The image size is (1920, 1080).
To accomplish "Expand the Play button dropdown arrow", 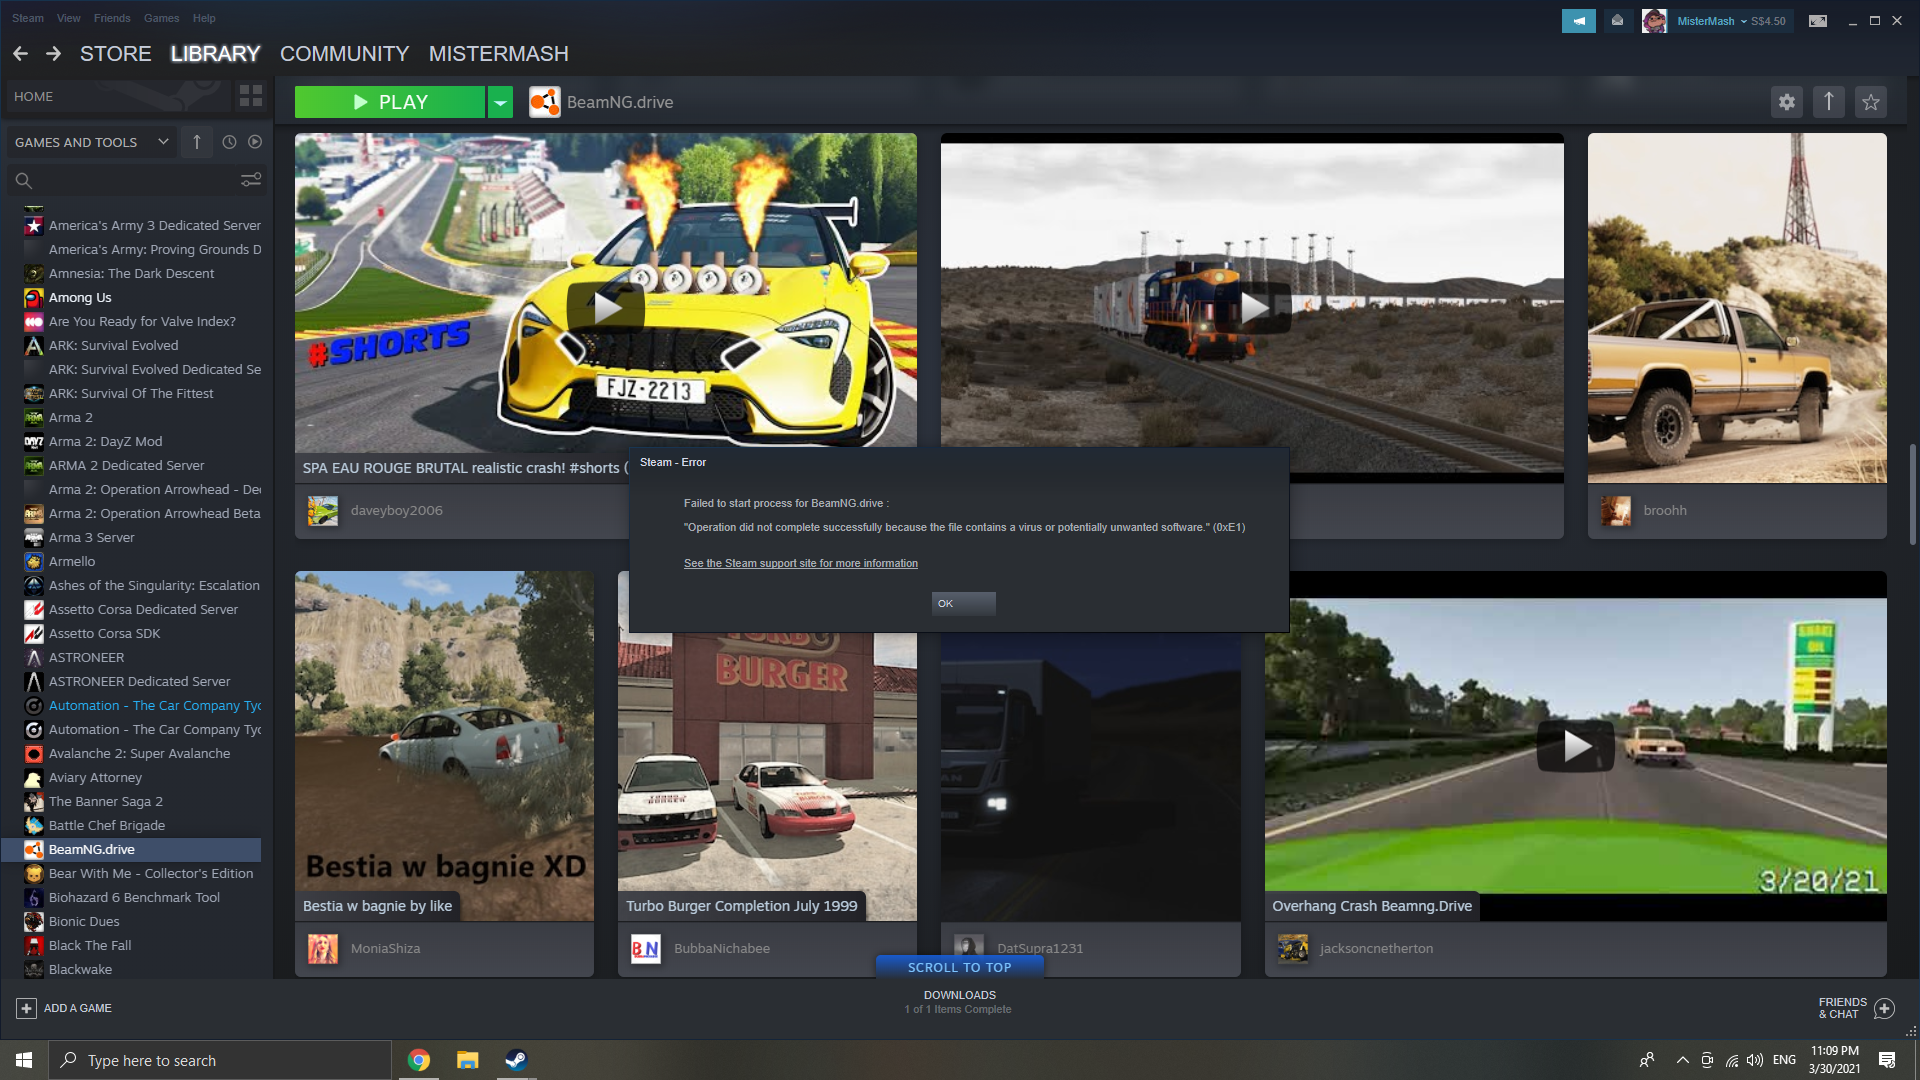I will click(x=500, y=102).
